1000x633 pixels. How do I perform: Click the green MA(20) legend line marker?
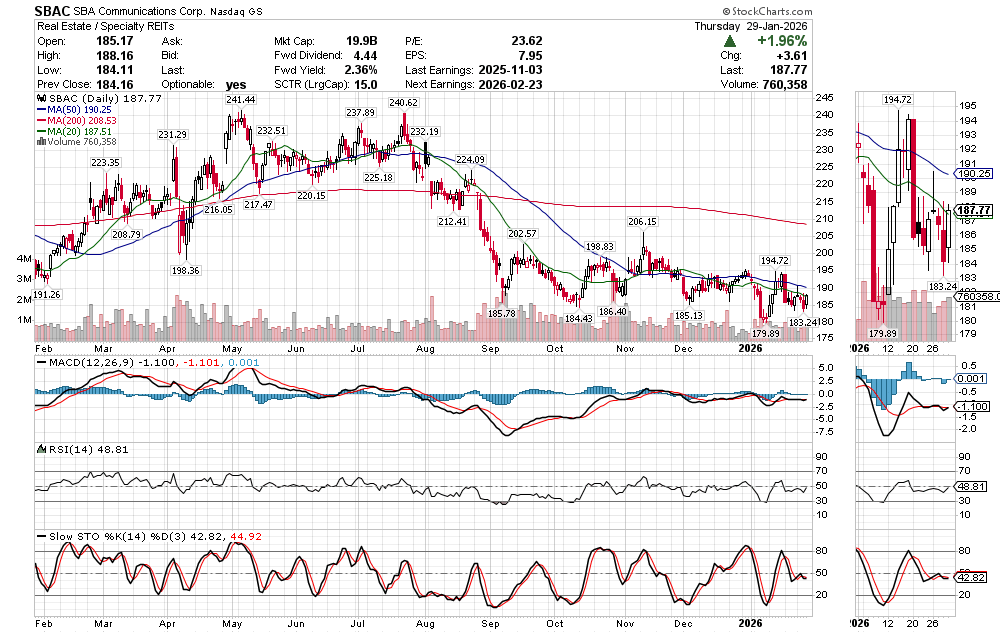(x=40, y=131)
